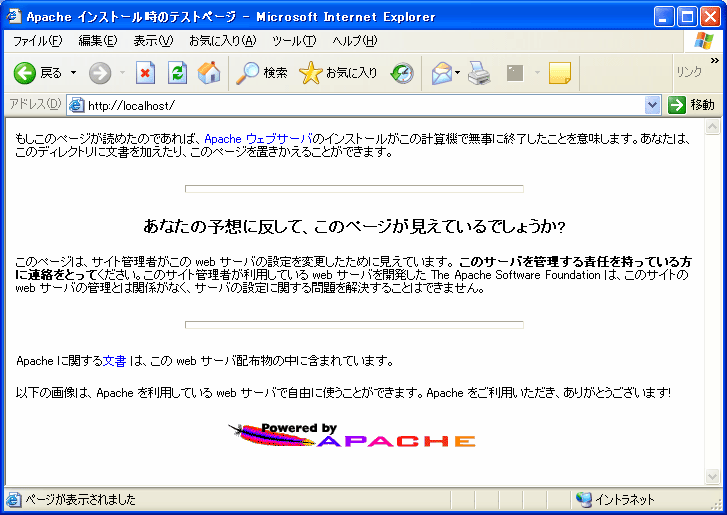
Task: Open the Favorites (お気に入り) star panel
Action: click(339, 73)
